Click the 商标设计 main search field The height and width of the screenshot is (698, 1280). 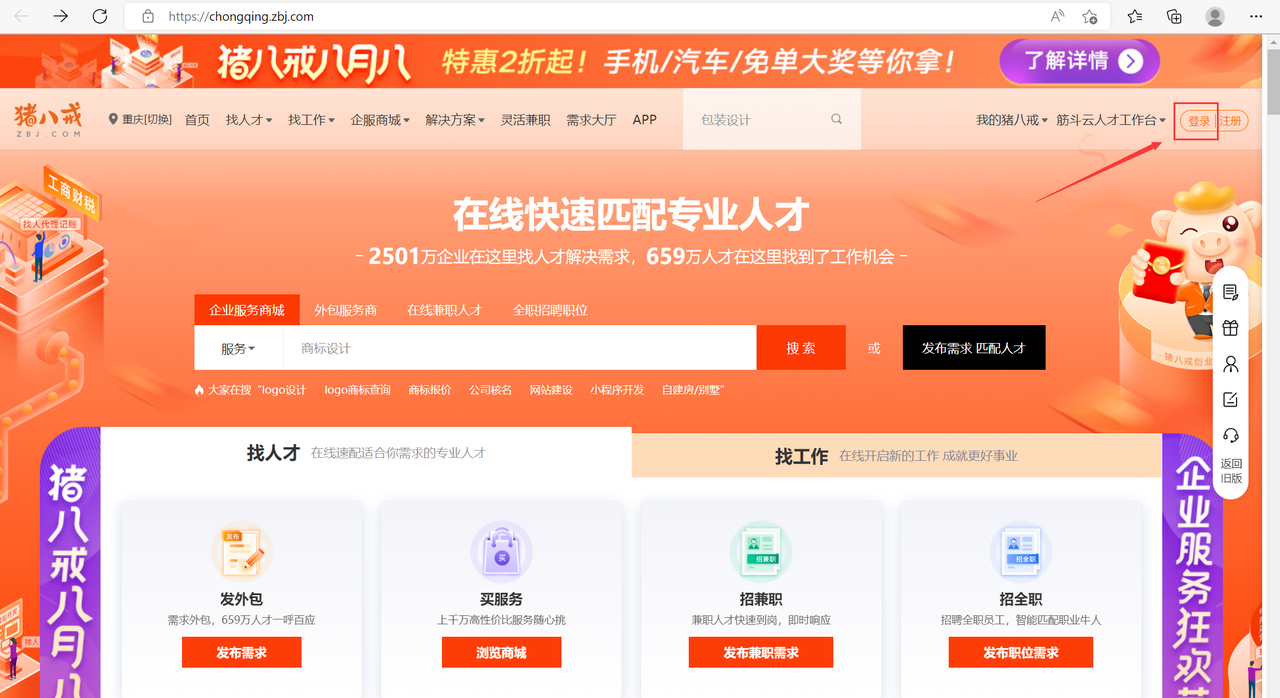tap(520, 348)
